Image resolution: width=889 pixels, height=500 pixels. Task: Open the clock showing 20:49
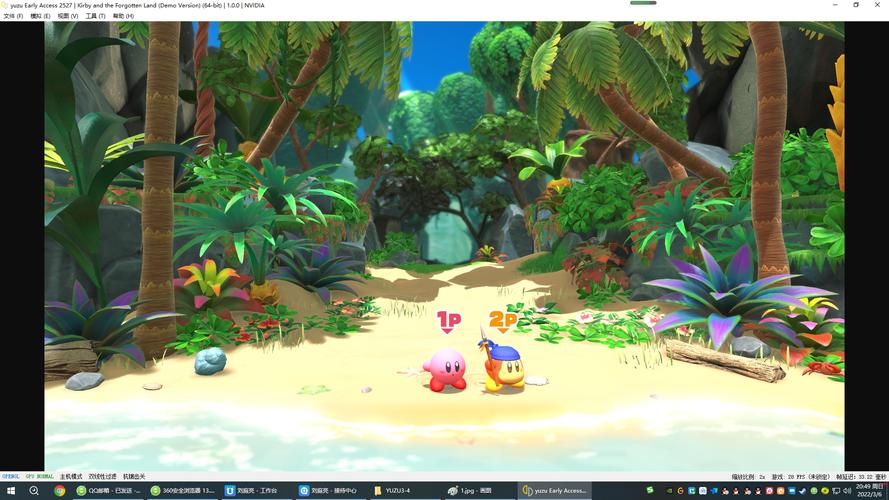tap(869, 491)
